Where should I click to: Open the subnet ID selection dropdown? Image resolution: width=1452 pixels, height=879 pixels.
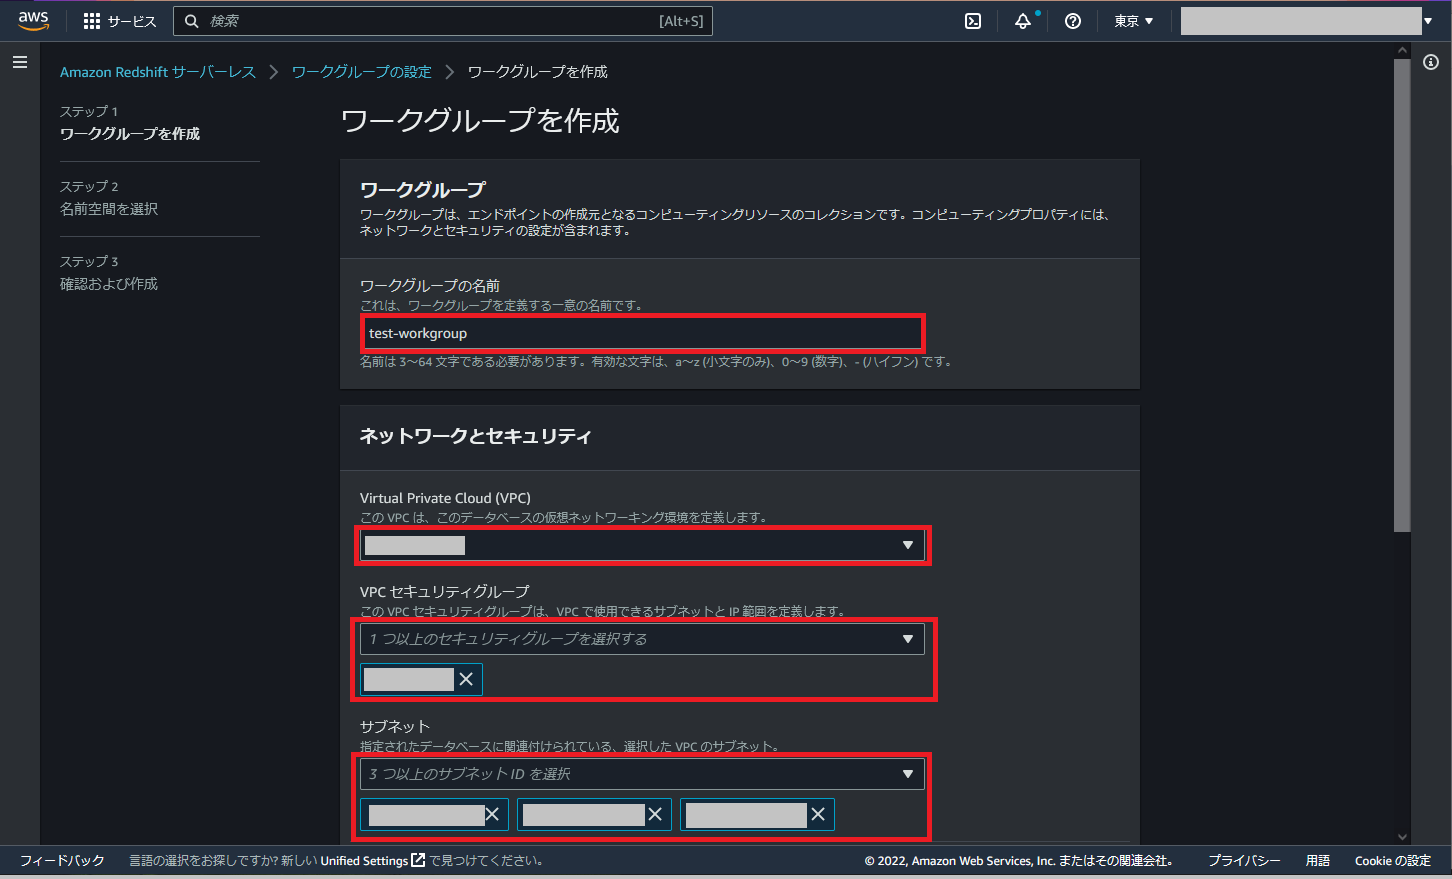(x=642, y=774)
